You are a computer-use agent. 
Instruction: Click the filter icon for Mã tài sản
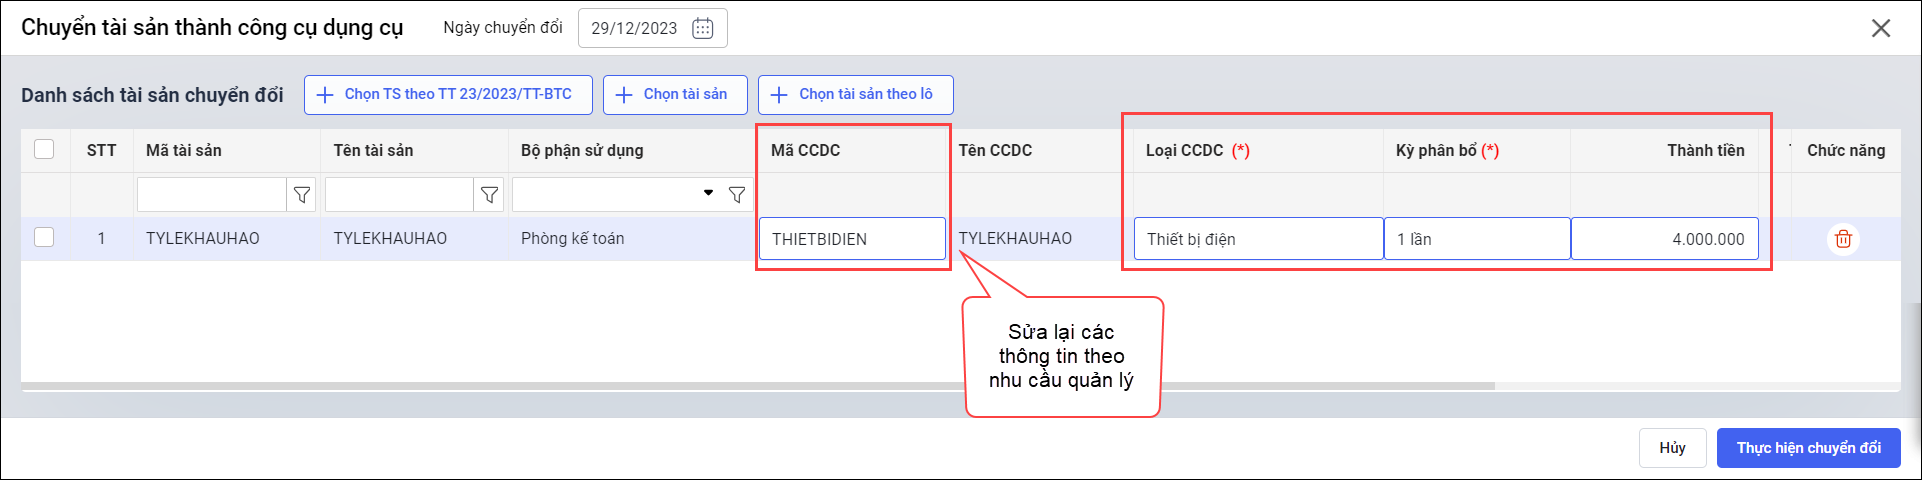[302, 195]
